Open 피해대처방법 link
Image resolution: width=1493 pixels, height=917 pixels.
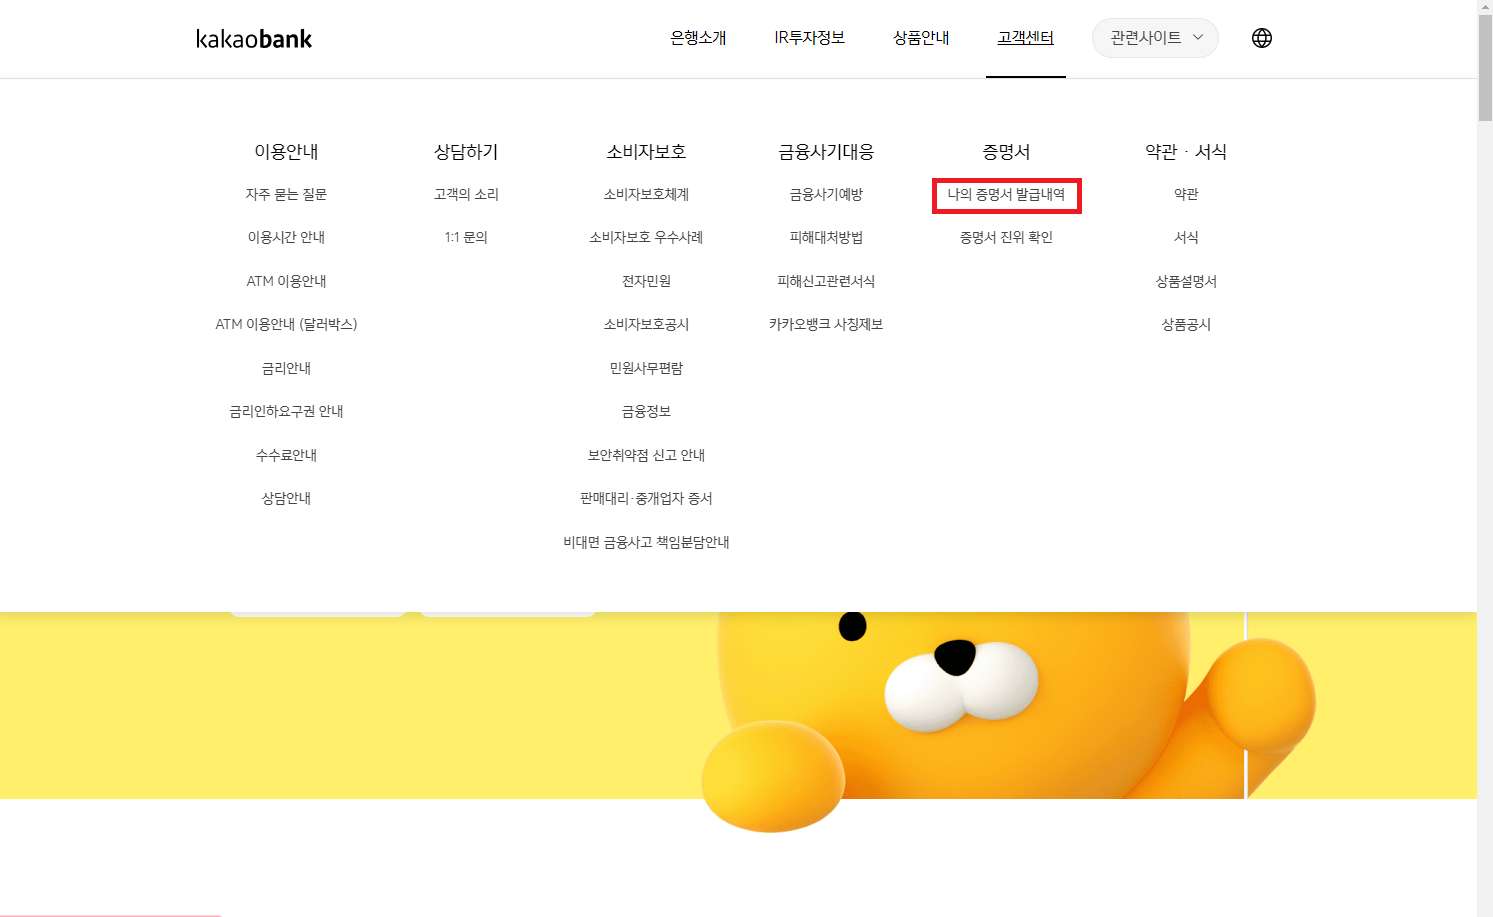tap(826, 238)
